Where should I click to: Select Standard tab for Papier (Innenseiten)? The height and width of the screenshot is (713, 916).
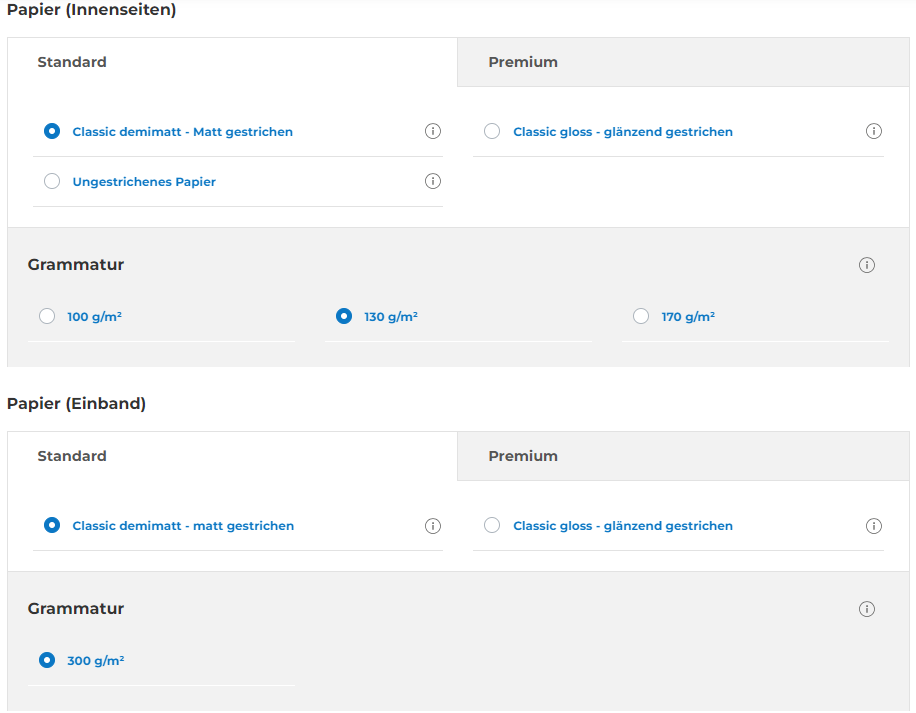click(x=72, y=62)
